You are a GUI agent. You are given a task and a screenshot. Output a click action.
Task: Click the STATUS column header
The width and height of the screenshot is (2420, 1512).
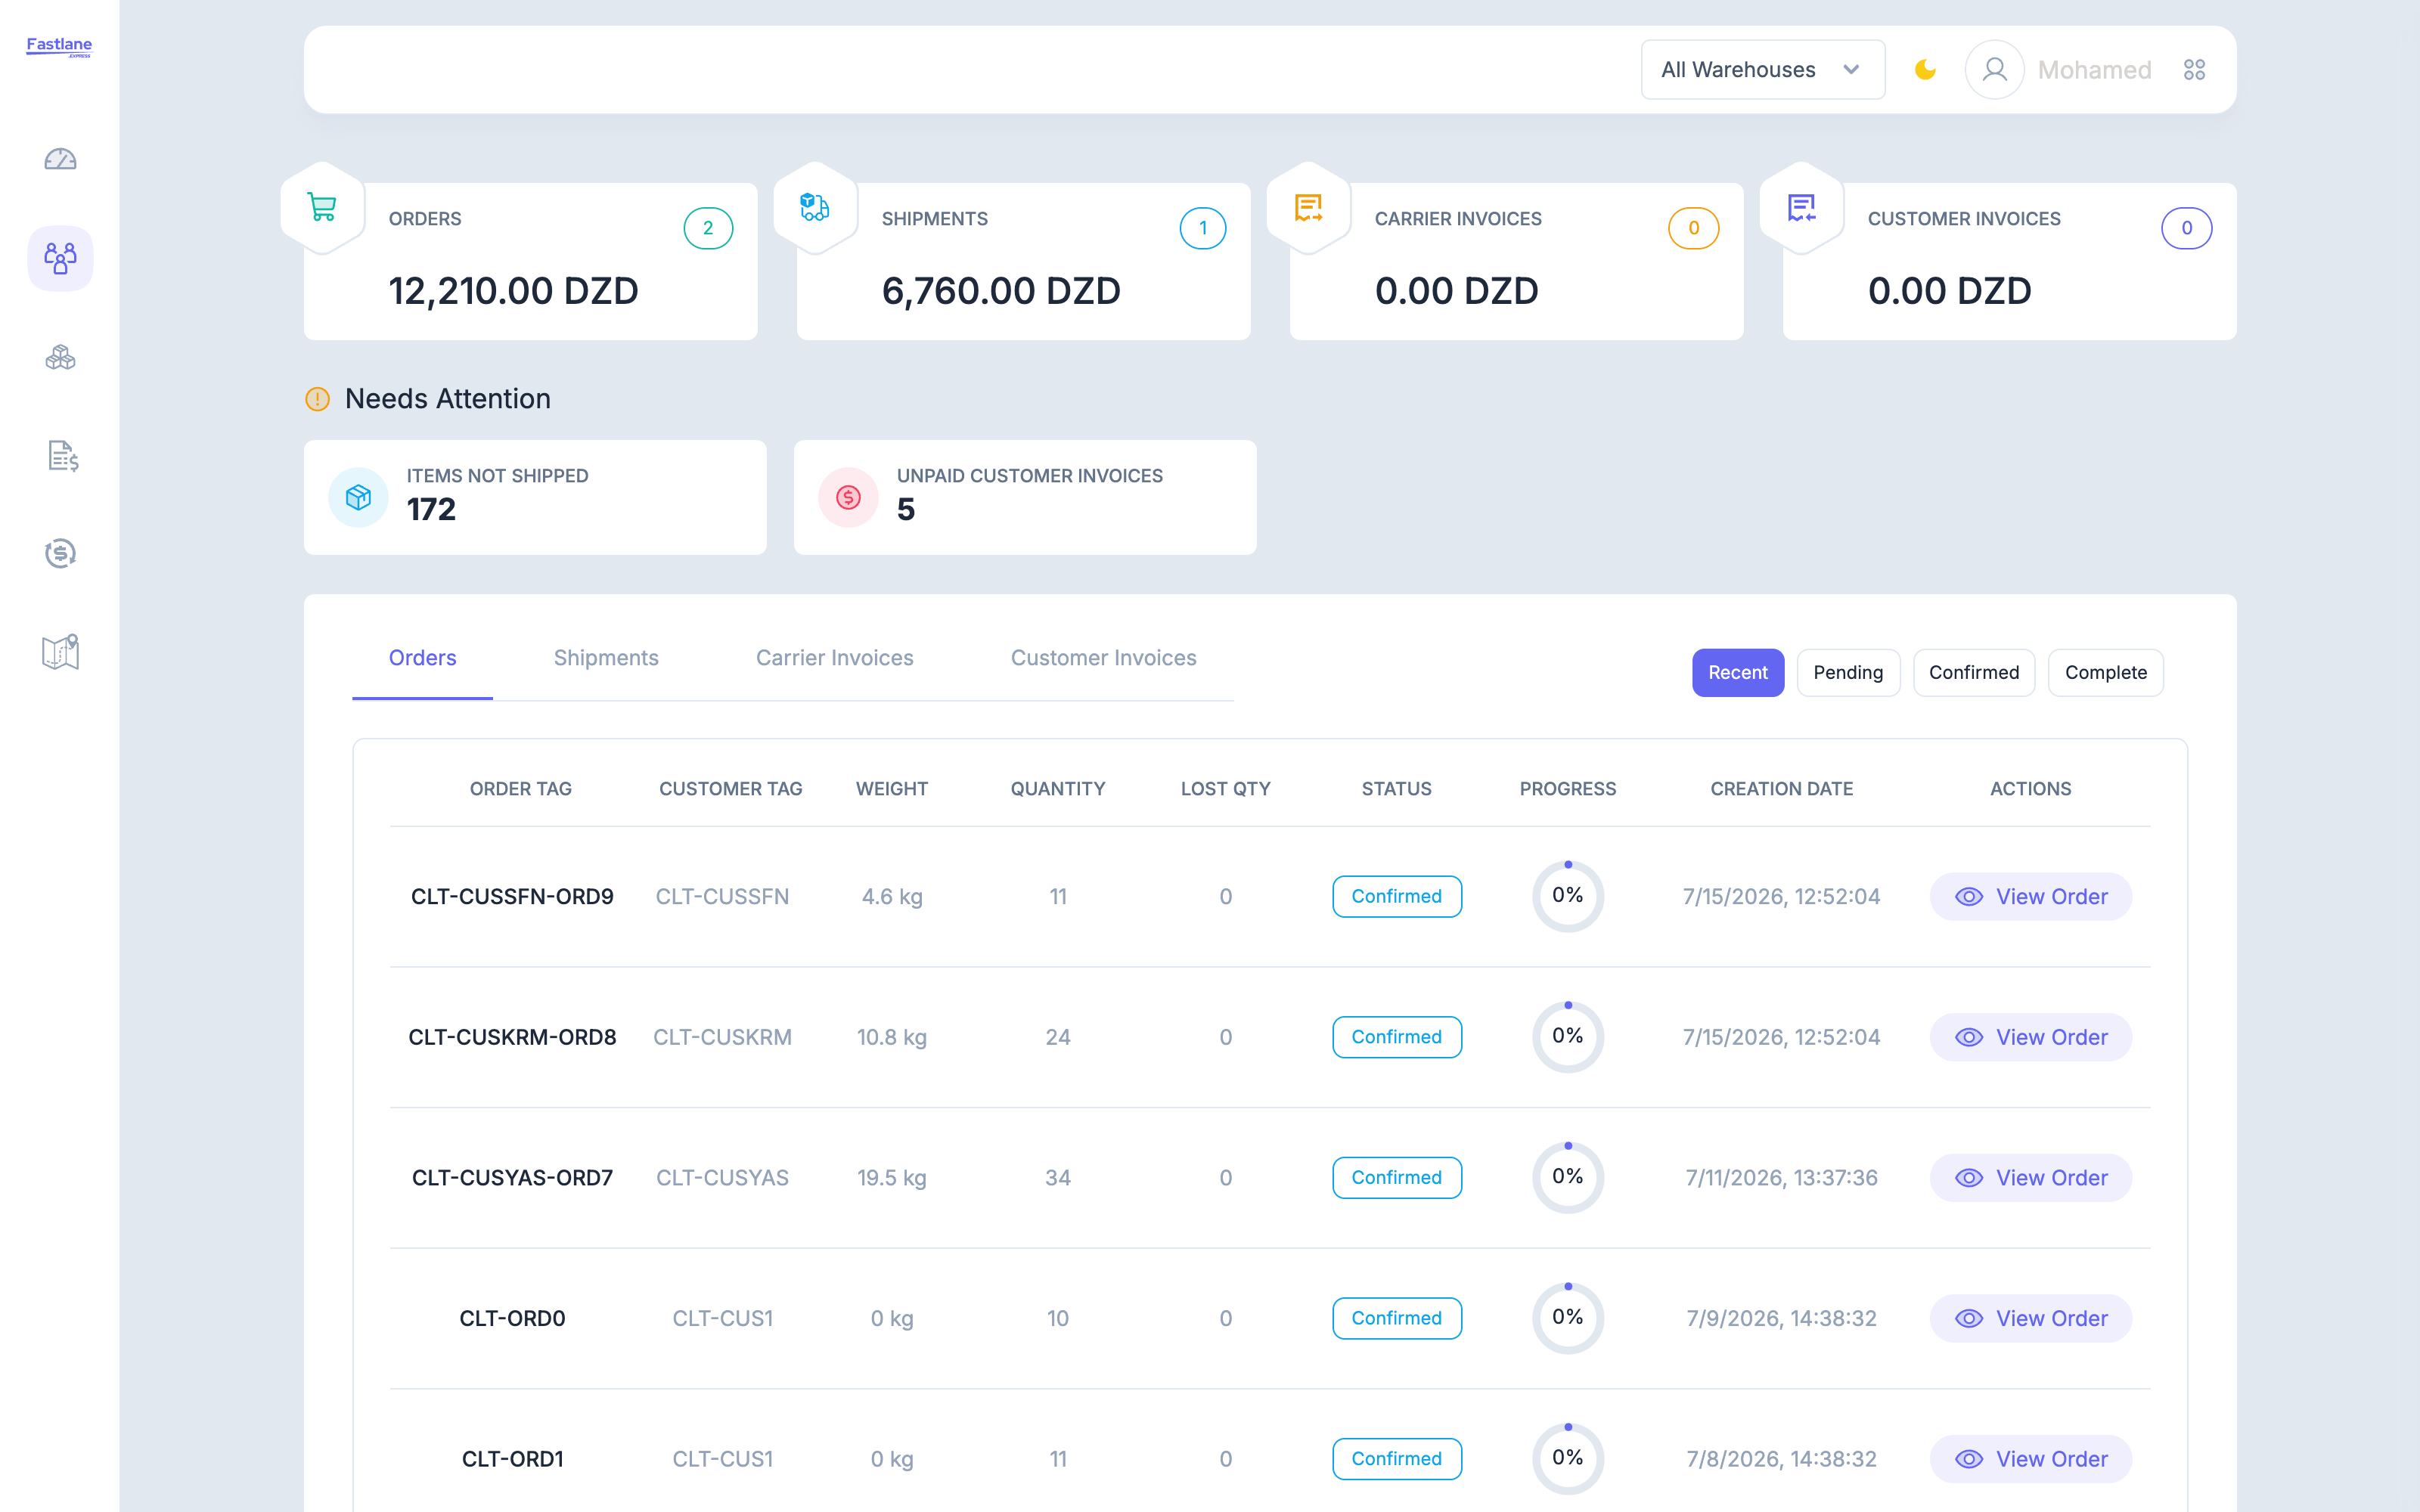tap(1397, 789)
